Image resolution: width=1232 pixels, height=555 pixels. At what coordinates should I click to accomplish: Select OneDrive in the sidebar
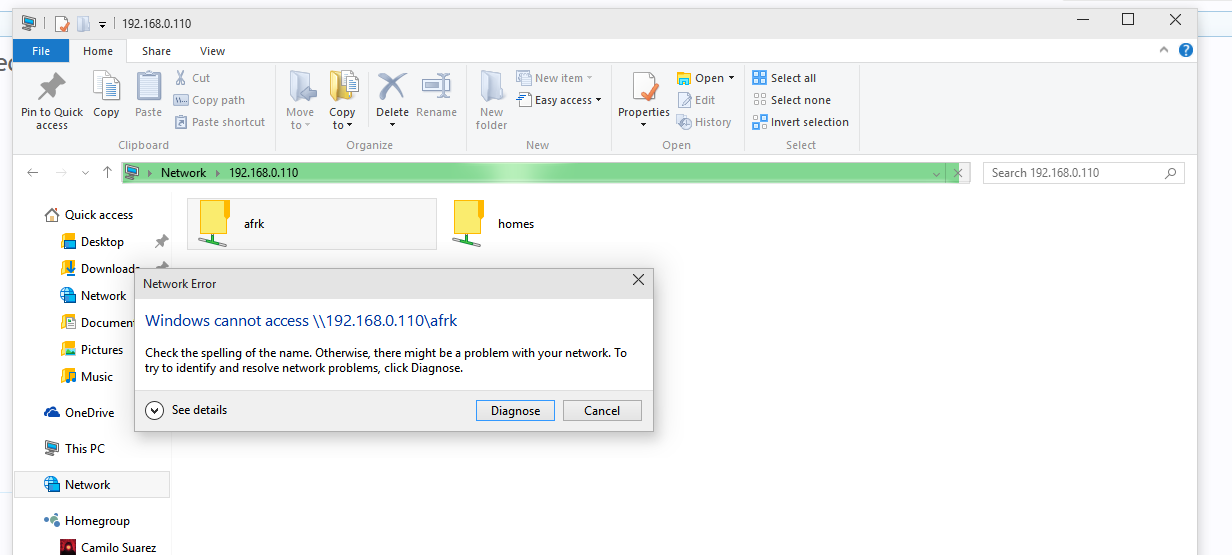89,413
